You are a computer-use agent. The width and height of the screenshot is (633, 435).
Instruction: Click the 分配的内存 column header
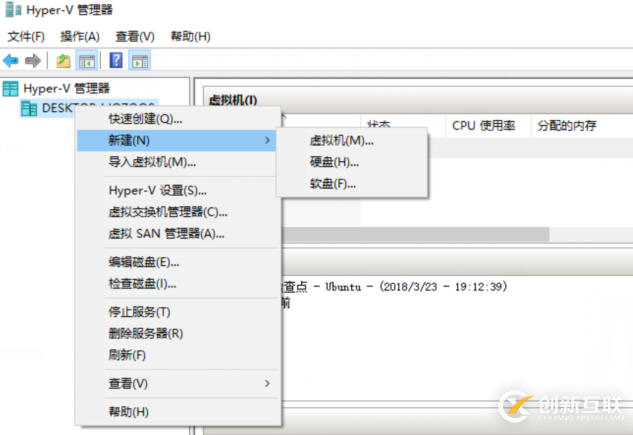582,126
